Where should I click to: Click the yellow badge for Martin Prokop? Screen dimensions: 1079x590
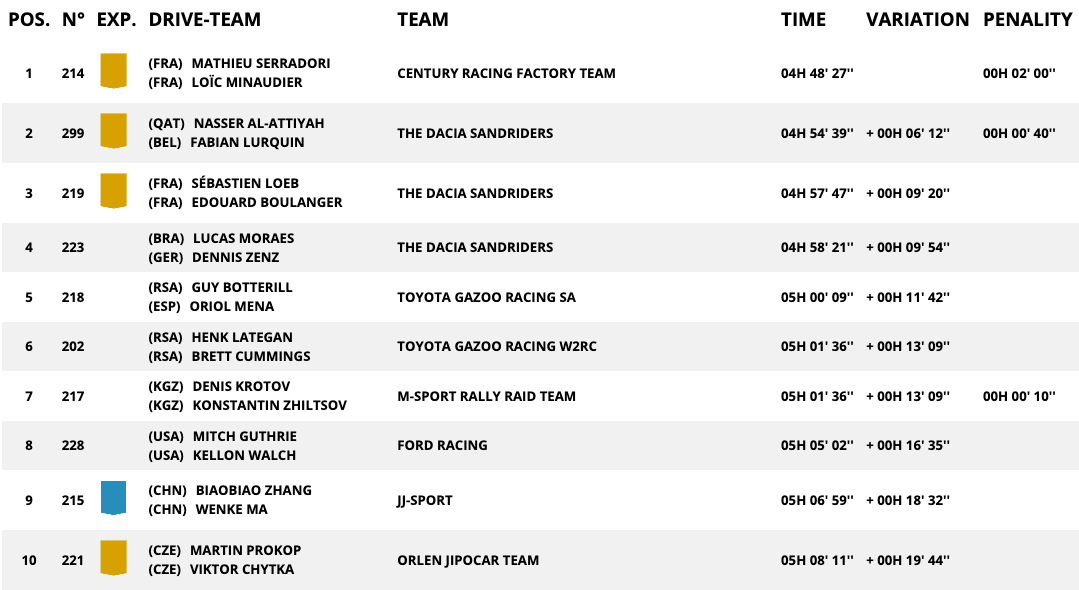(113, 559)
